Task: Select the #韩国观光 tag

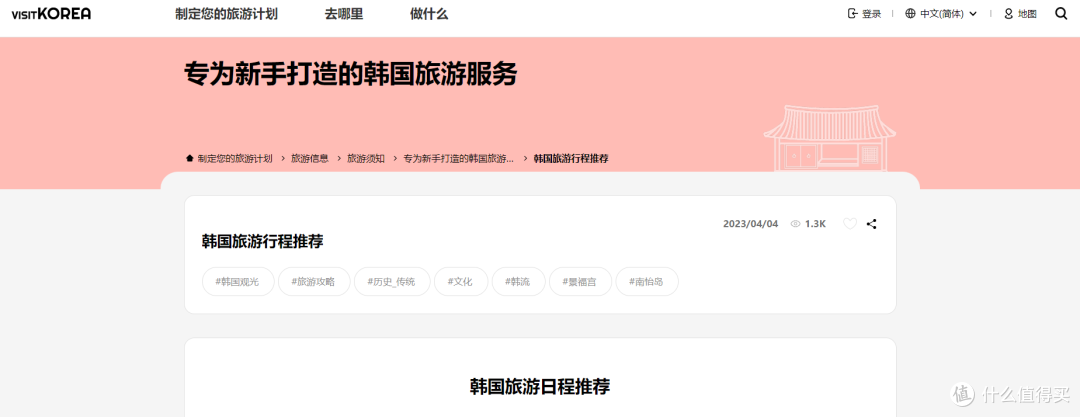Action: [238, 281]
